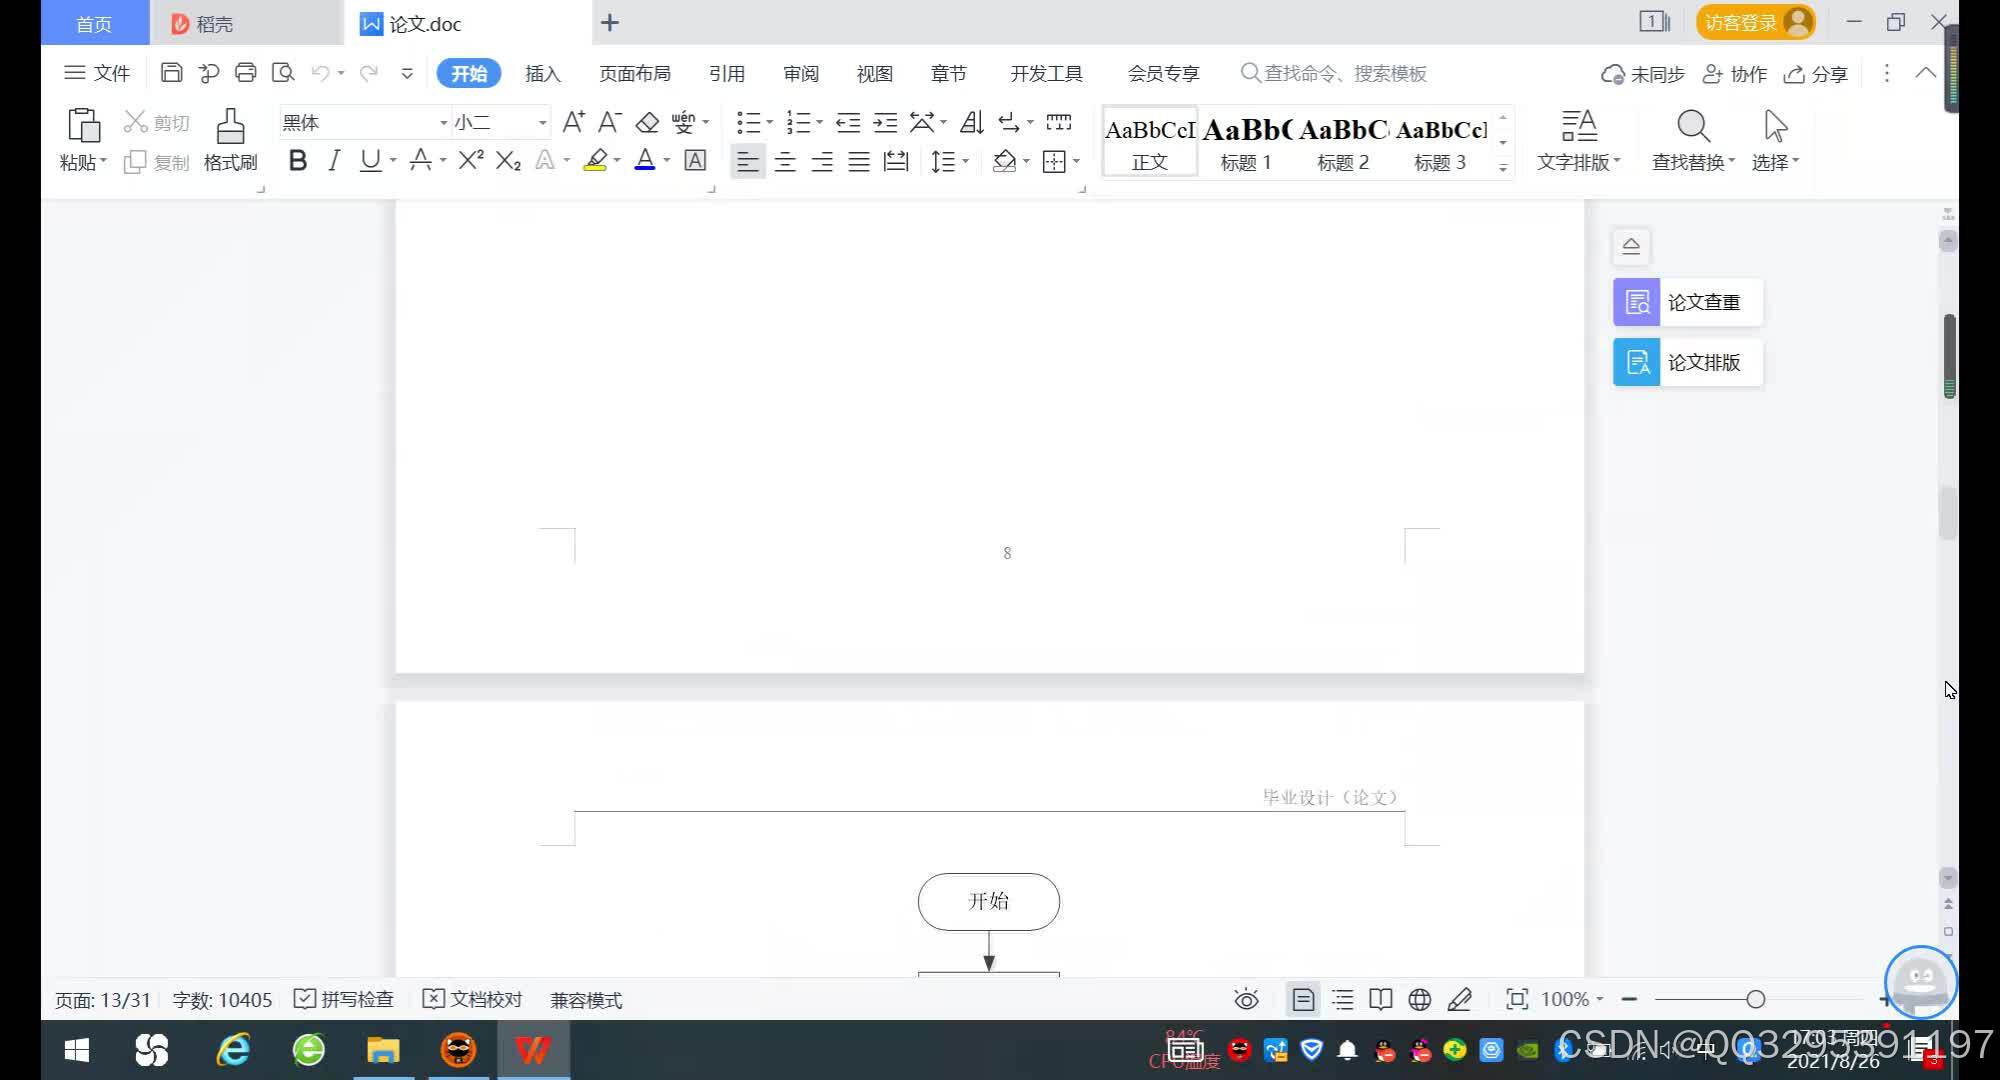This screenshot has height=1080, width=2000.
Task: Open the 文件 menu
Action: tap(97, 73)
